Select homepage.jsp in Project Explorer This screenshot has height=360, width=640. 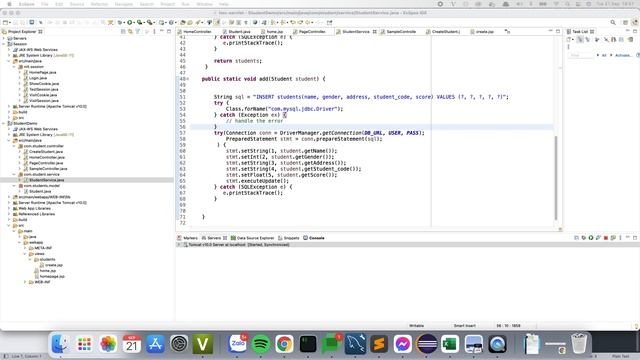click(x=52, y=276)
